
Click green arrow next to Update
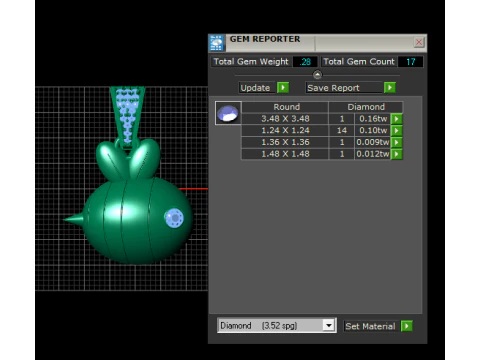(x=283, y=88)
